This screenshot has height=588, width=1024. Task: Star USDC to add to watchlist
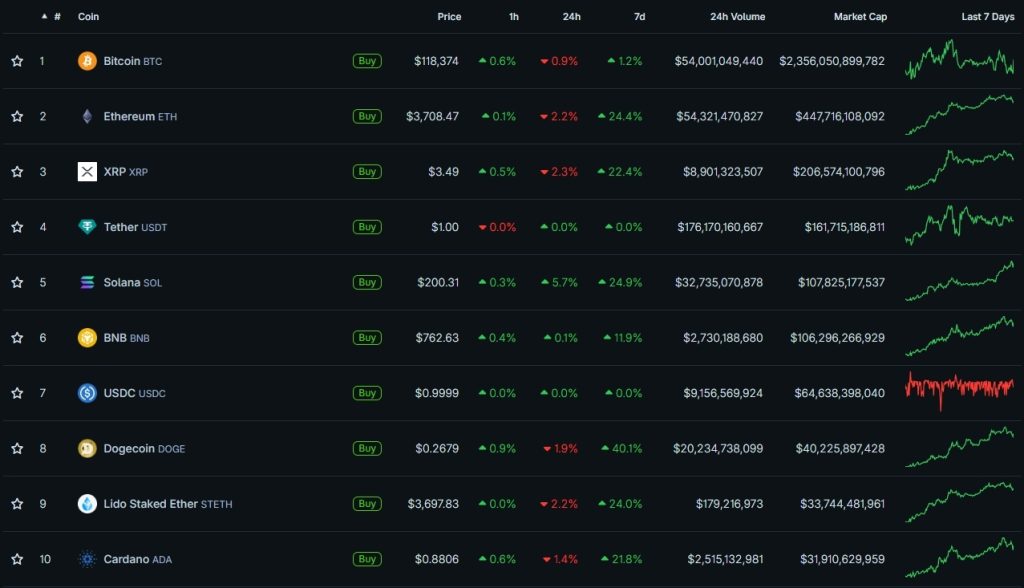click(17, 393)
